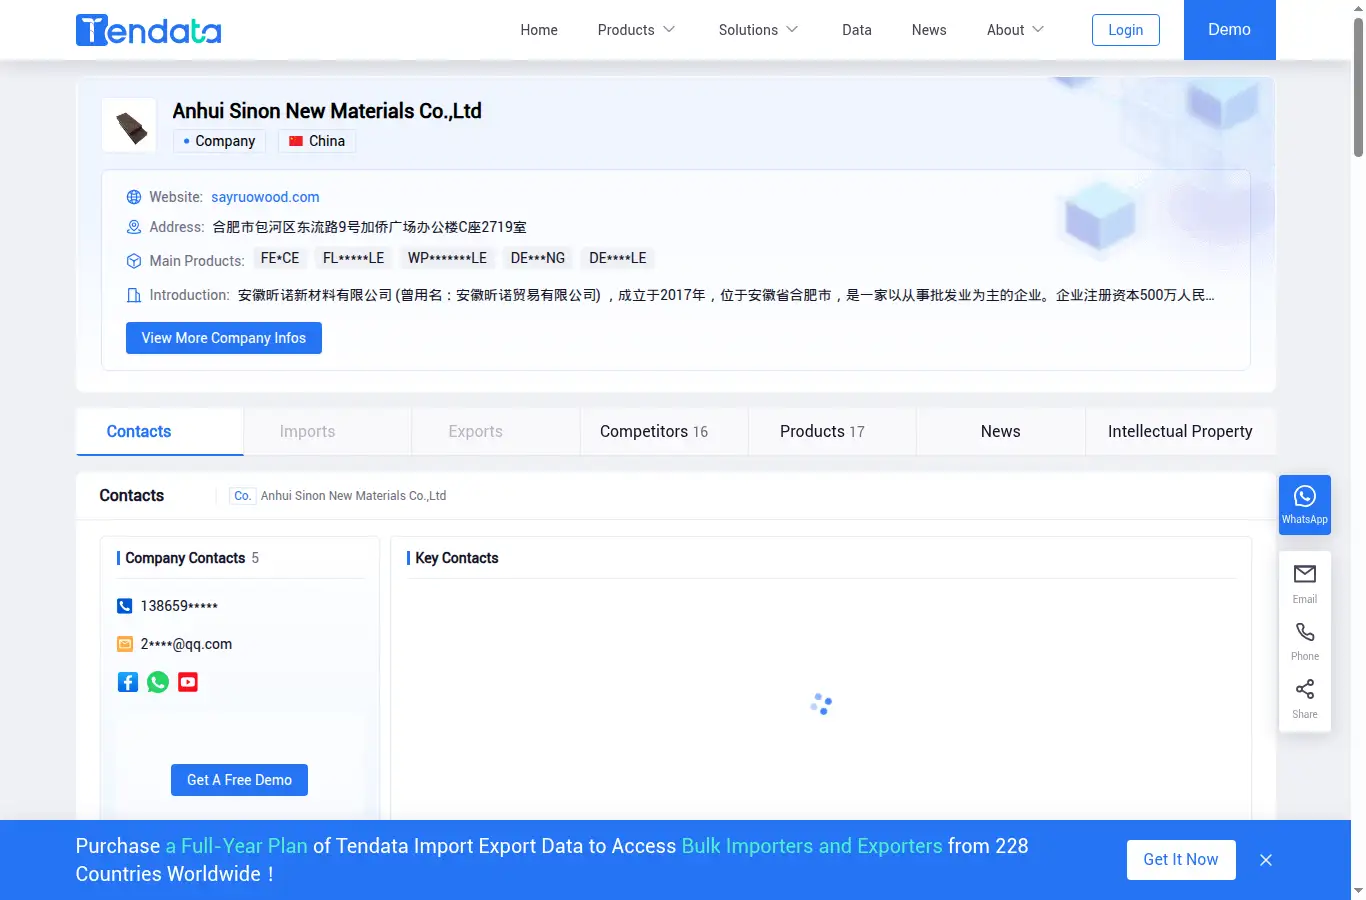Switch to the Imports tab
Image resolution: width=1366 pixels, height=900 pixels.
328,432
